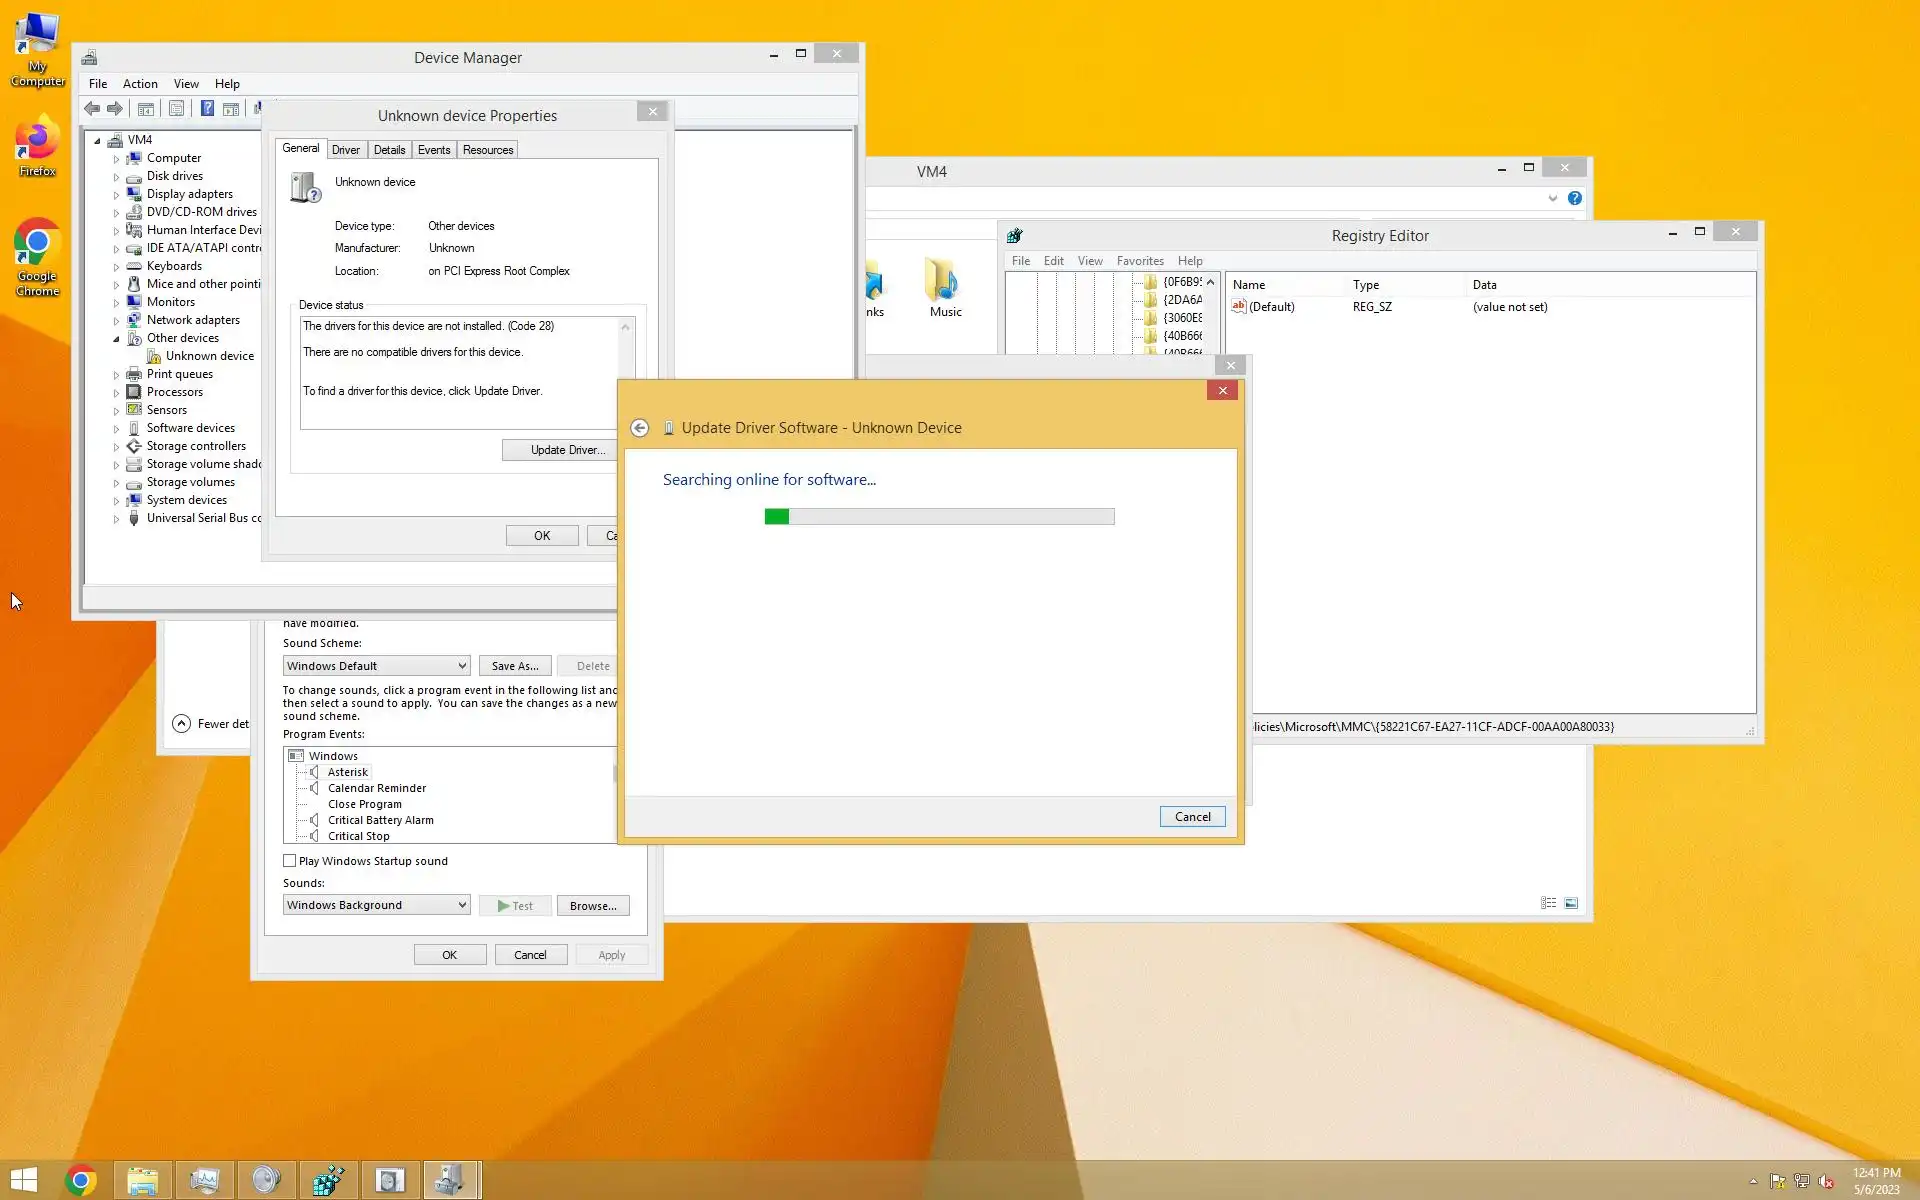Cancel the online driver search
Image resolution: width=1920 pixels, height=1200 pixels.
click(1192, 817)
